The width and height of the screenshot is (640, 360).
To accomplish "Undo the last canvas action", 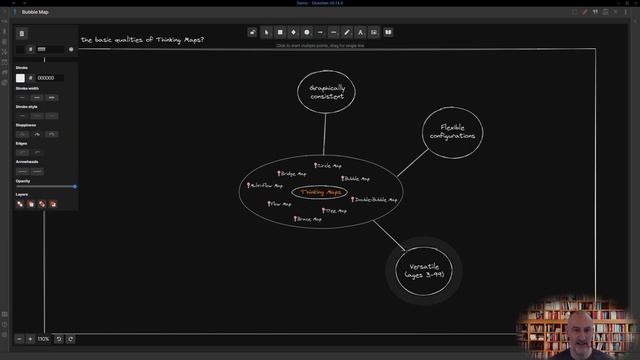I will (59, 339).
